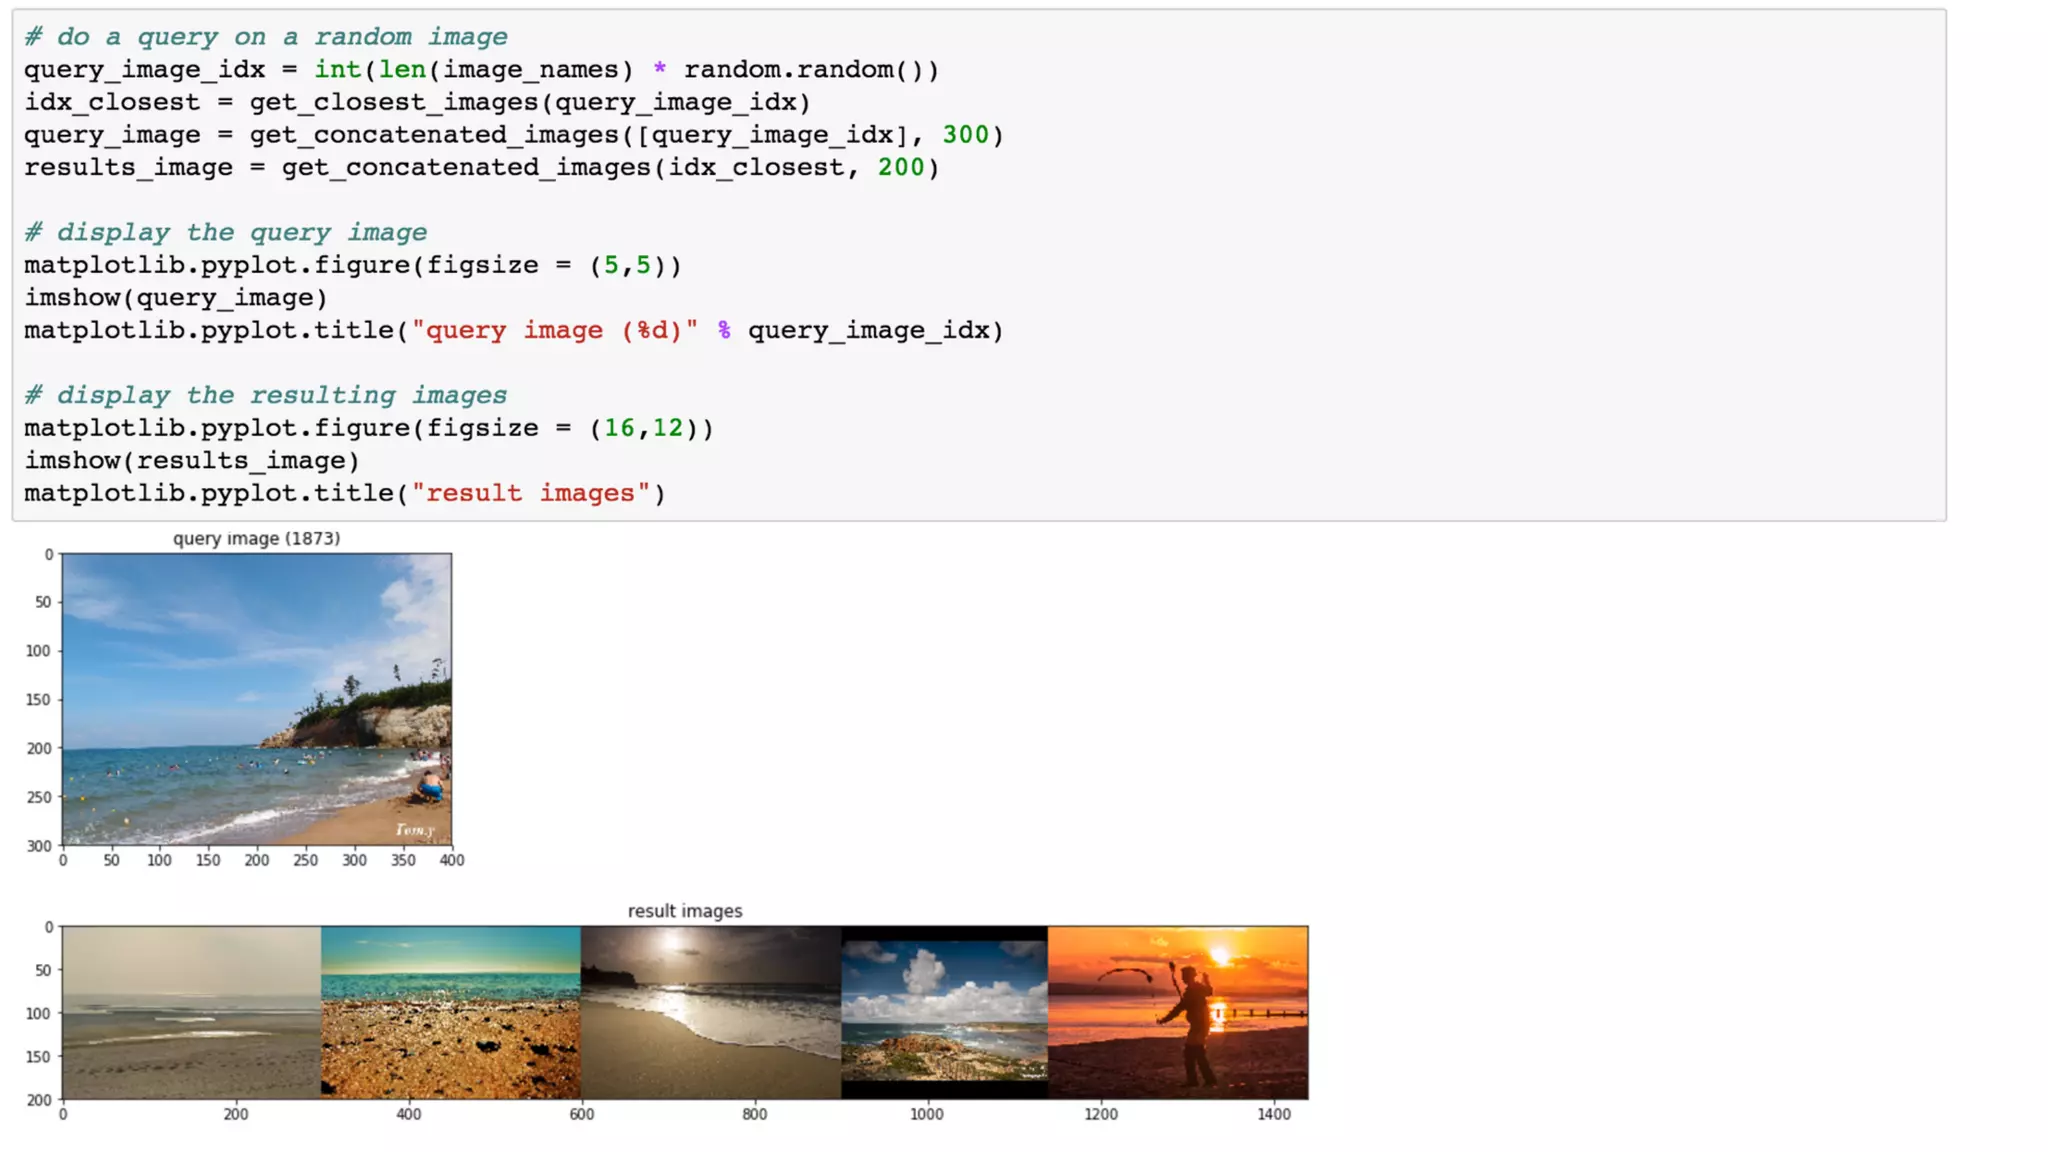This screenshot has height=1152, width=2048.
Task: Click the 'query image (1873)' plot title
Action: (256, 538)
